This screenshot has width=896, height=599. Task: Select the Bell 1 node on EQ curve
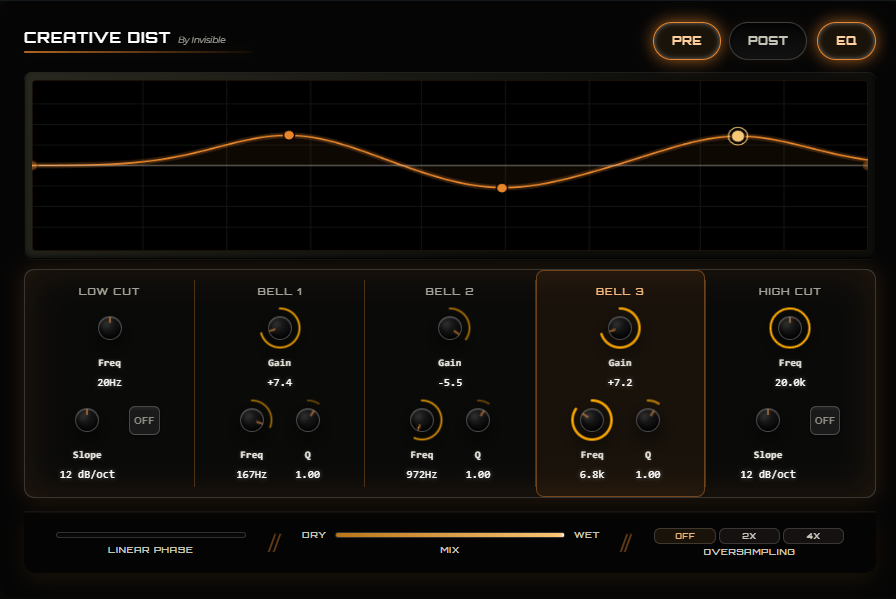point(289,135)
